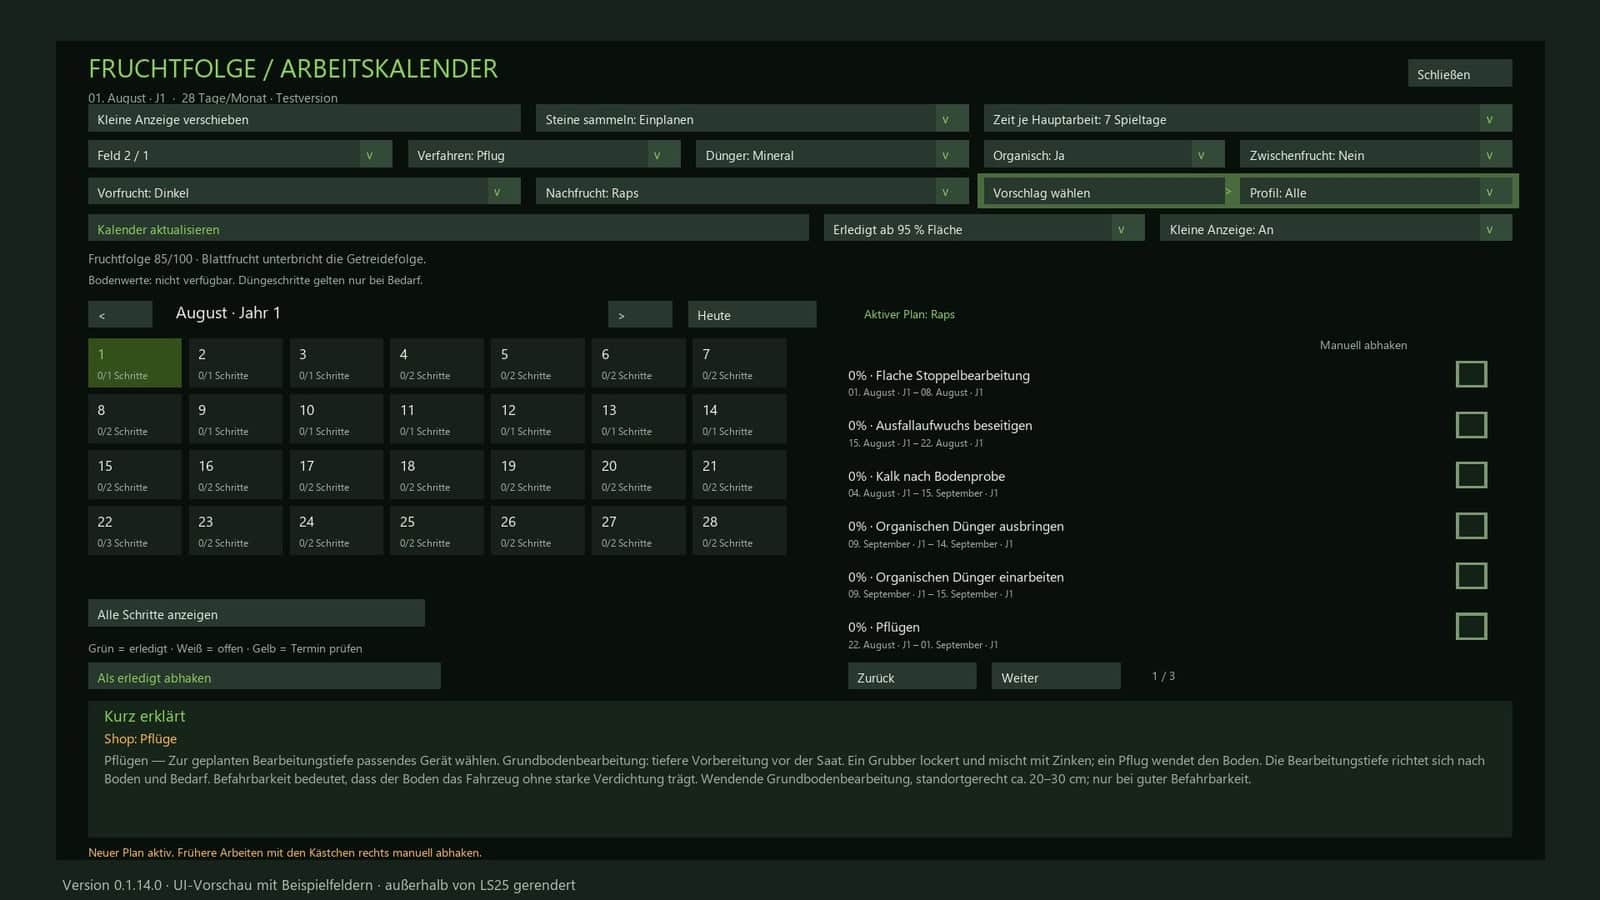The image size is (1600, 900).
Task: Open the Nachfrucht: Raps dropdown
Action: point(752,192)
